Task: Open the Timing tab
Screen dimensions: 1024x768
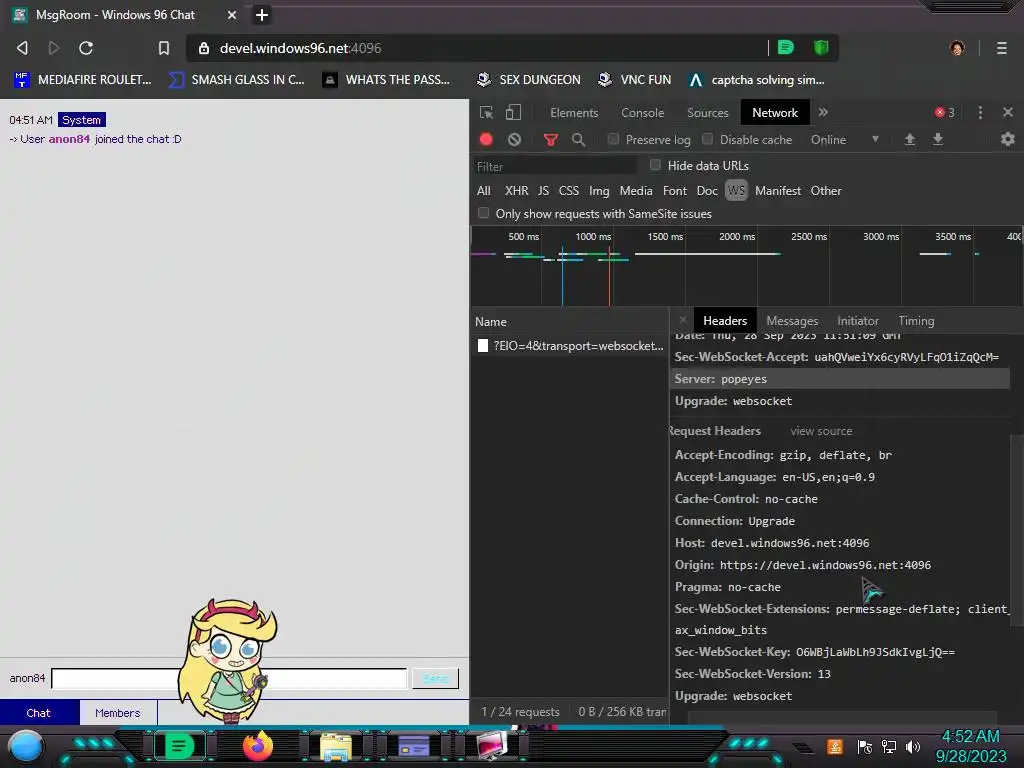Action: 916,321
